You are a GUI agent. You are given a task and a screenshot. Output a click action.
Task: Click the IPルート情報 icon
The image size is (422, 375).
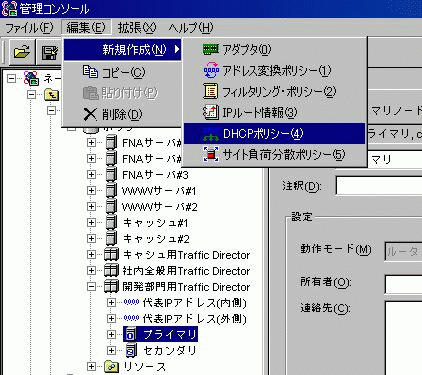(x=211, y=112)
